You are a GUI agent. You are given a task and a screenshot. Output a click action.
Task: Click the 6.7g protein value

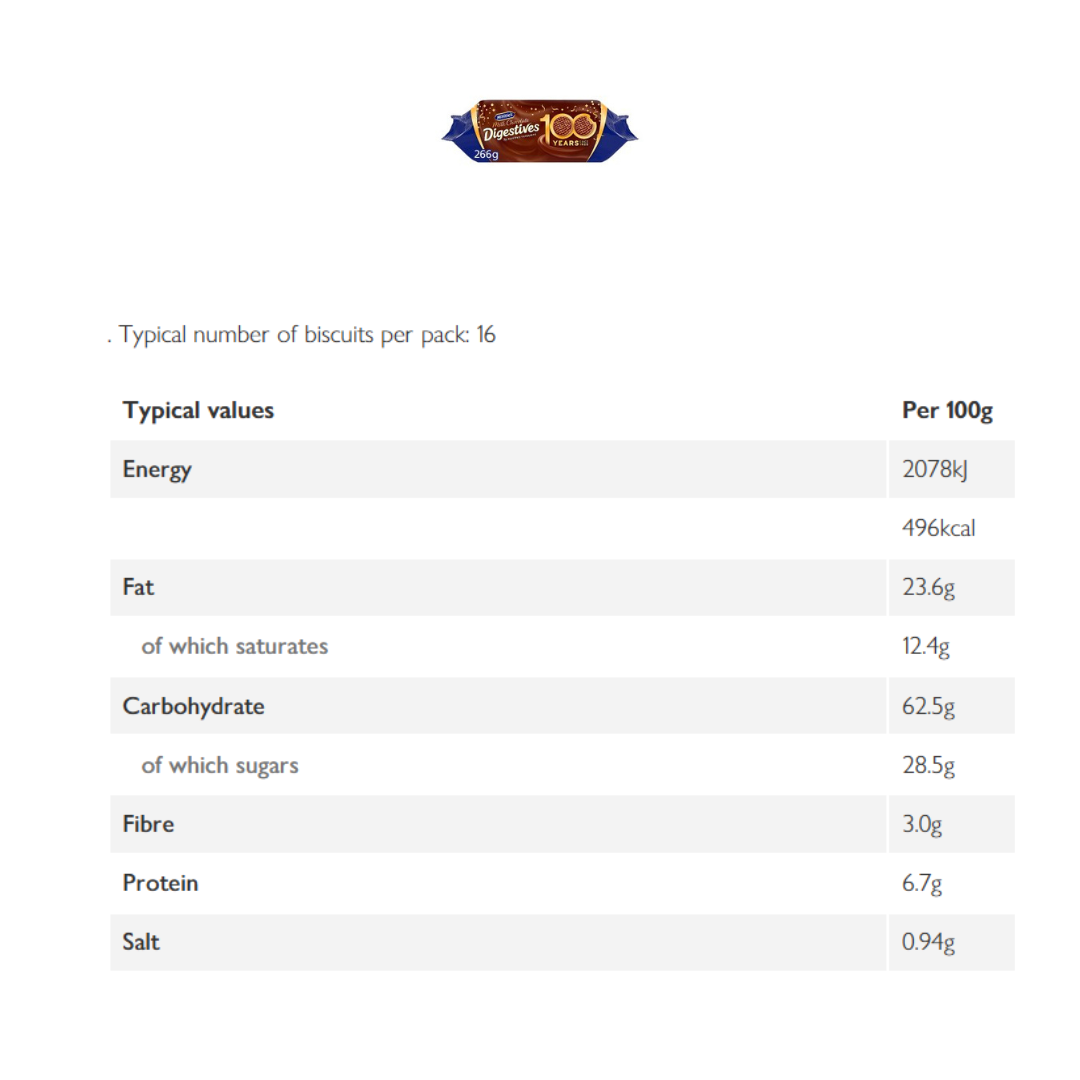click(922, 883)
